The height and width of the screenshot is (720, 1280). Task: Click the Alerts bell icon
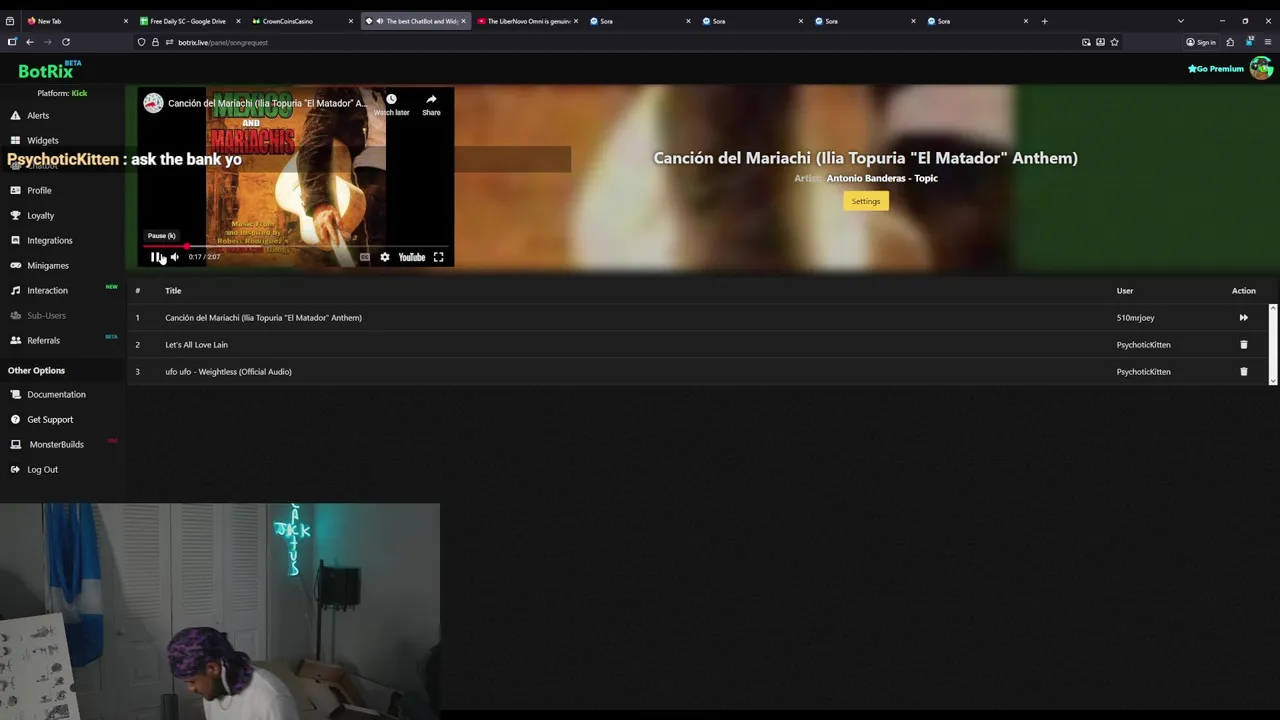[x=16, y=115]
